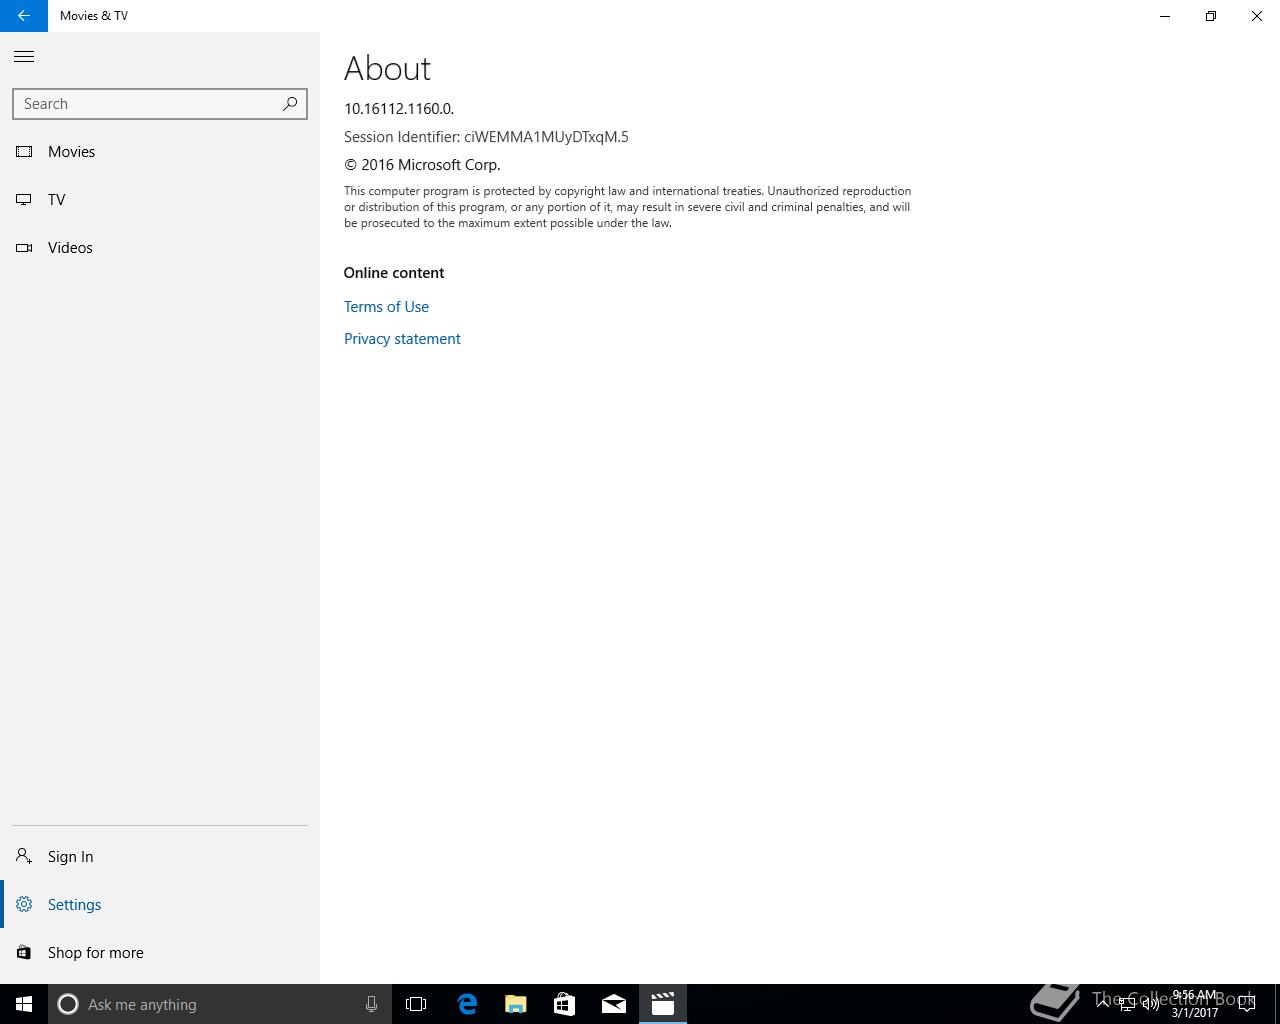The height and width of the screenshot is (1024, 1280).
Task: Click the © 2016 Microsoft Corp. text
Action: tap(422, 165)
